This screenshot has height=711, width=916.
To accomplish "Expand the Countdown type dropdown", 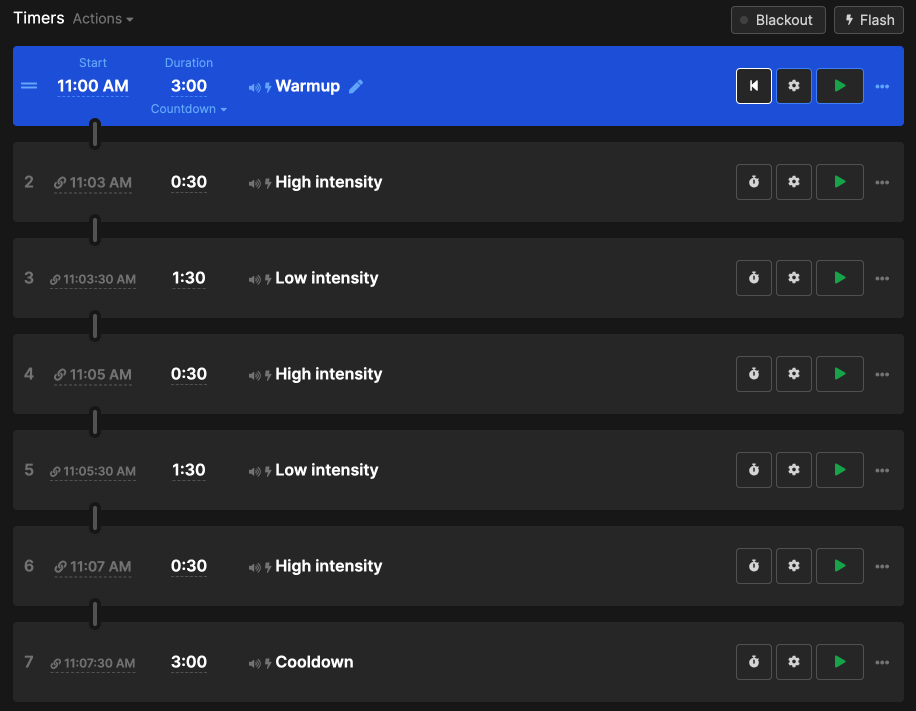I will point(189,109).
